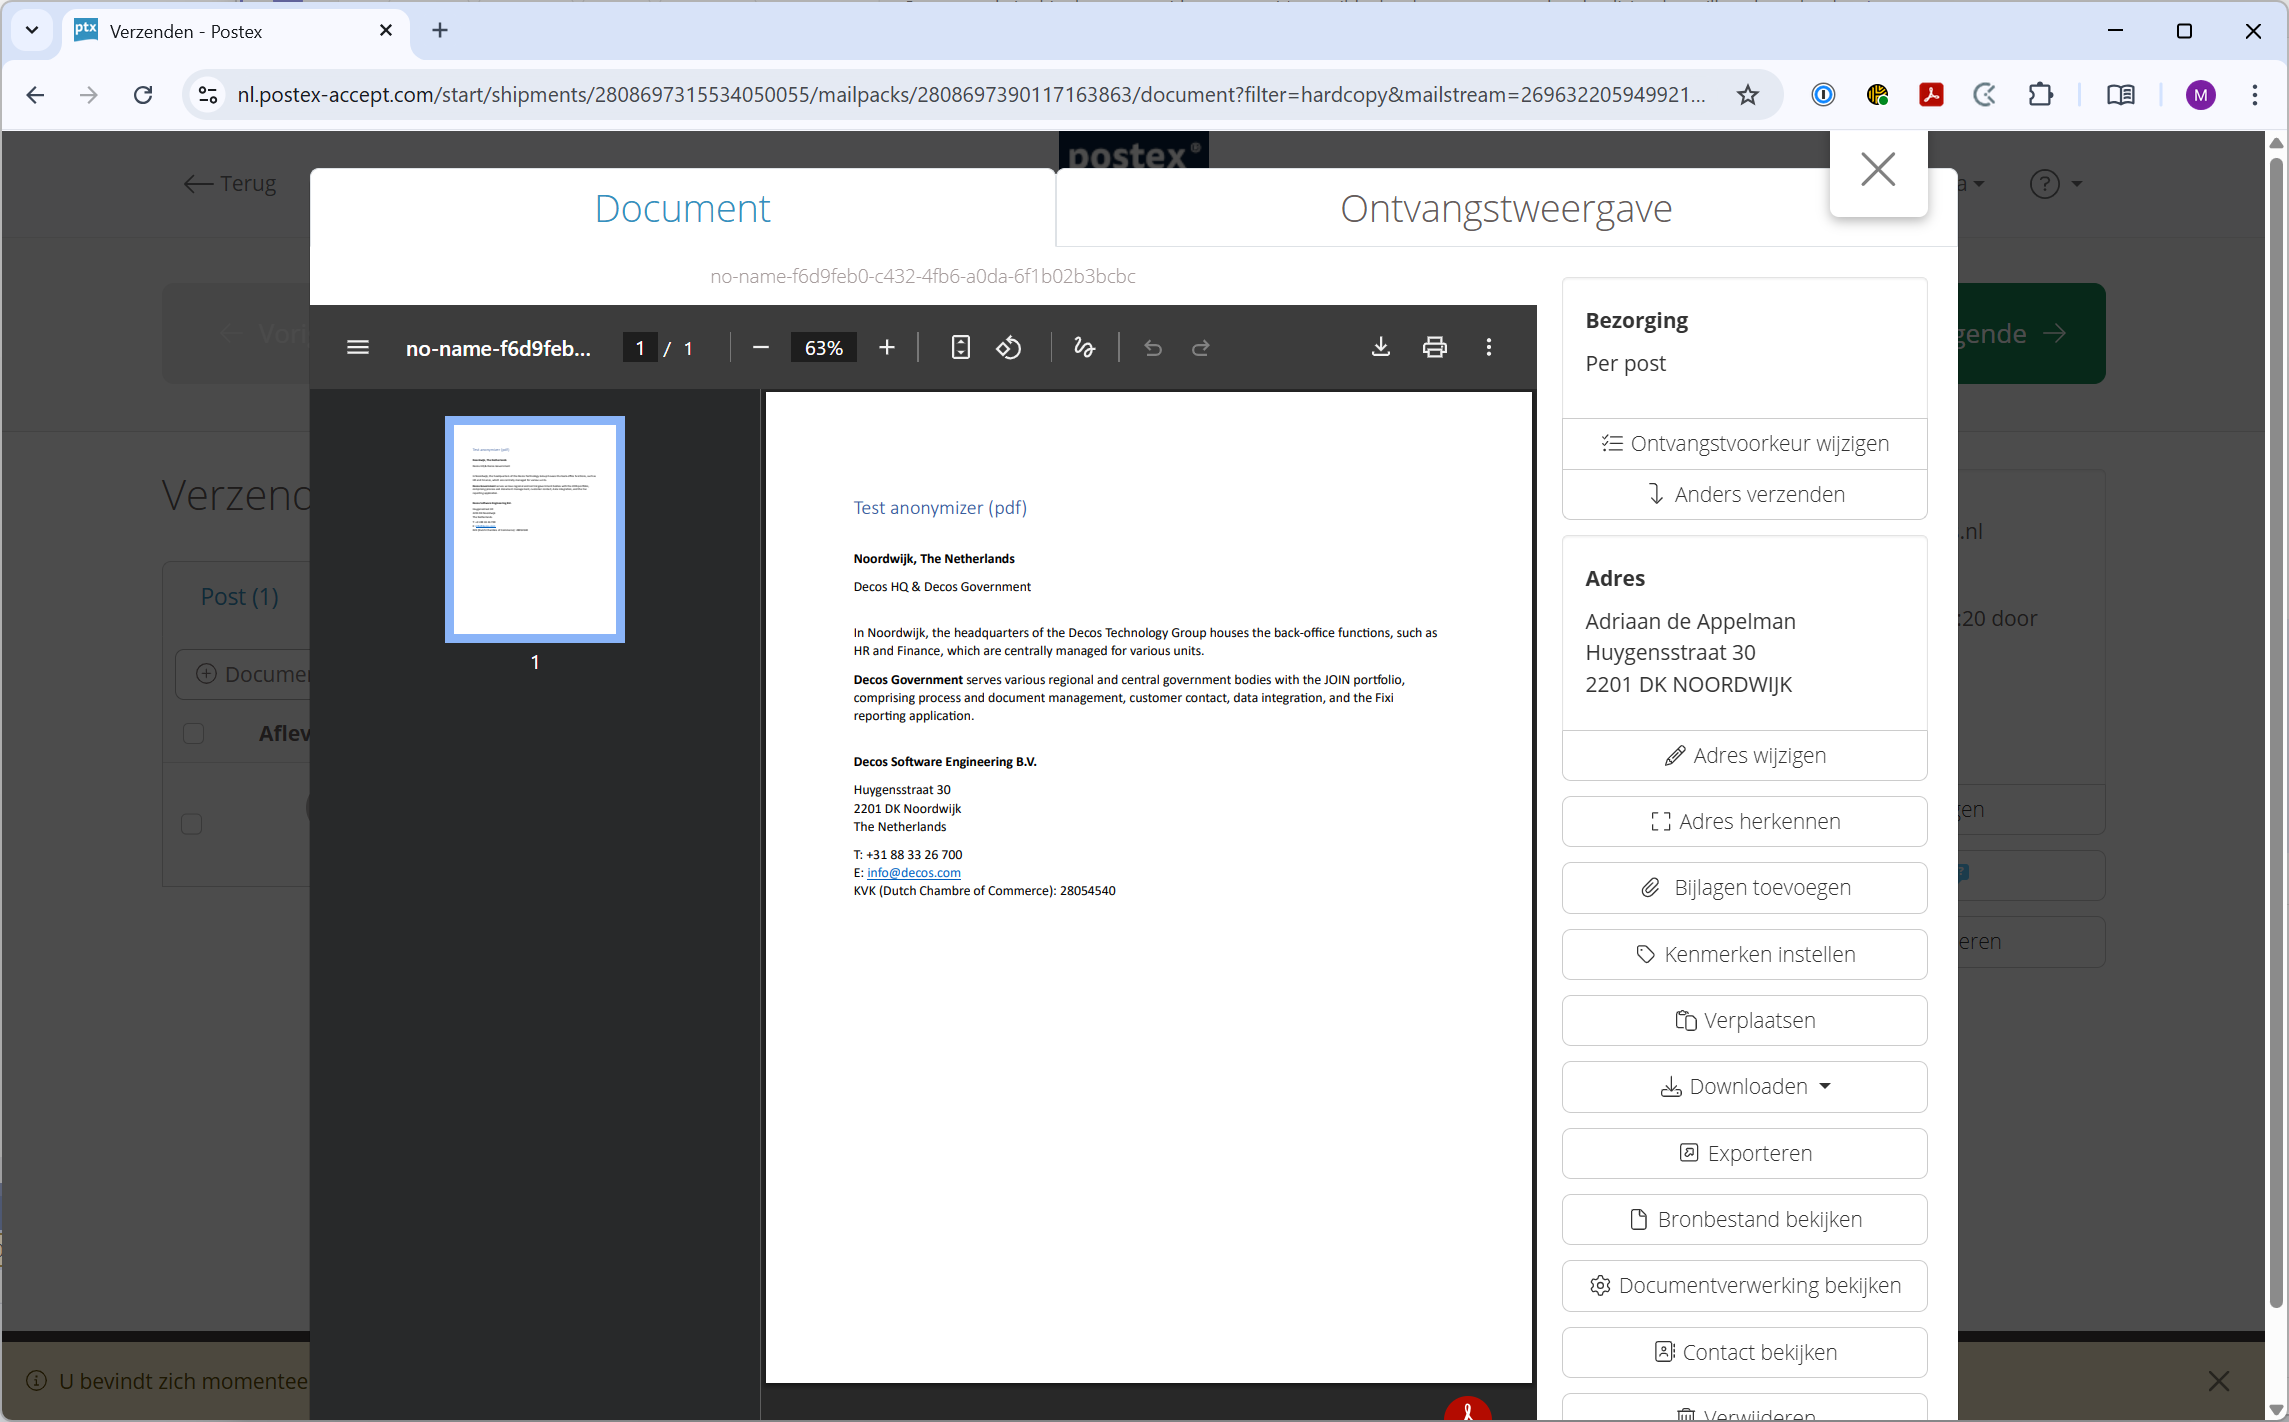Open the PDF viewer more options menu

pyautogui.click(x=1489, y=347)
